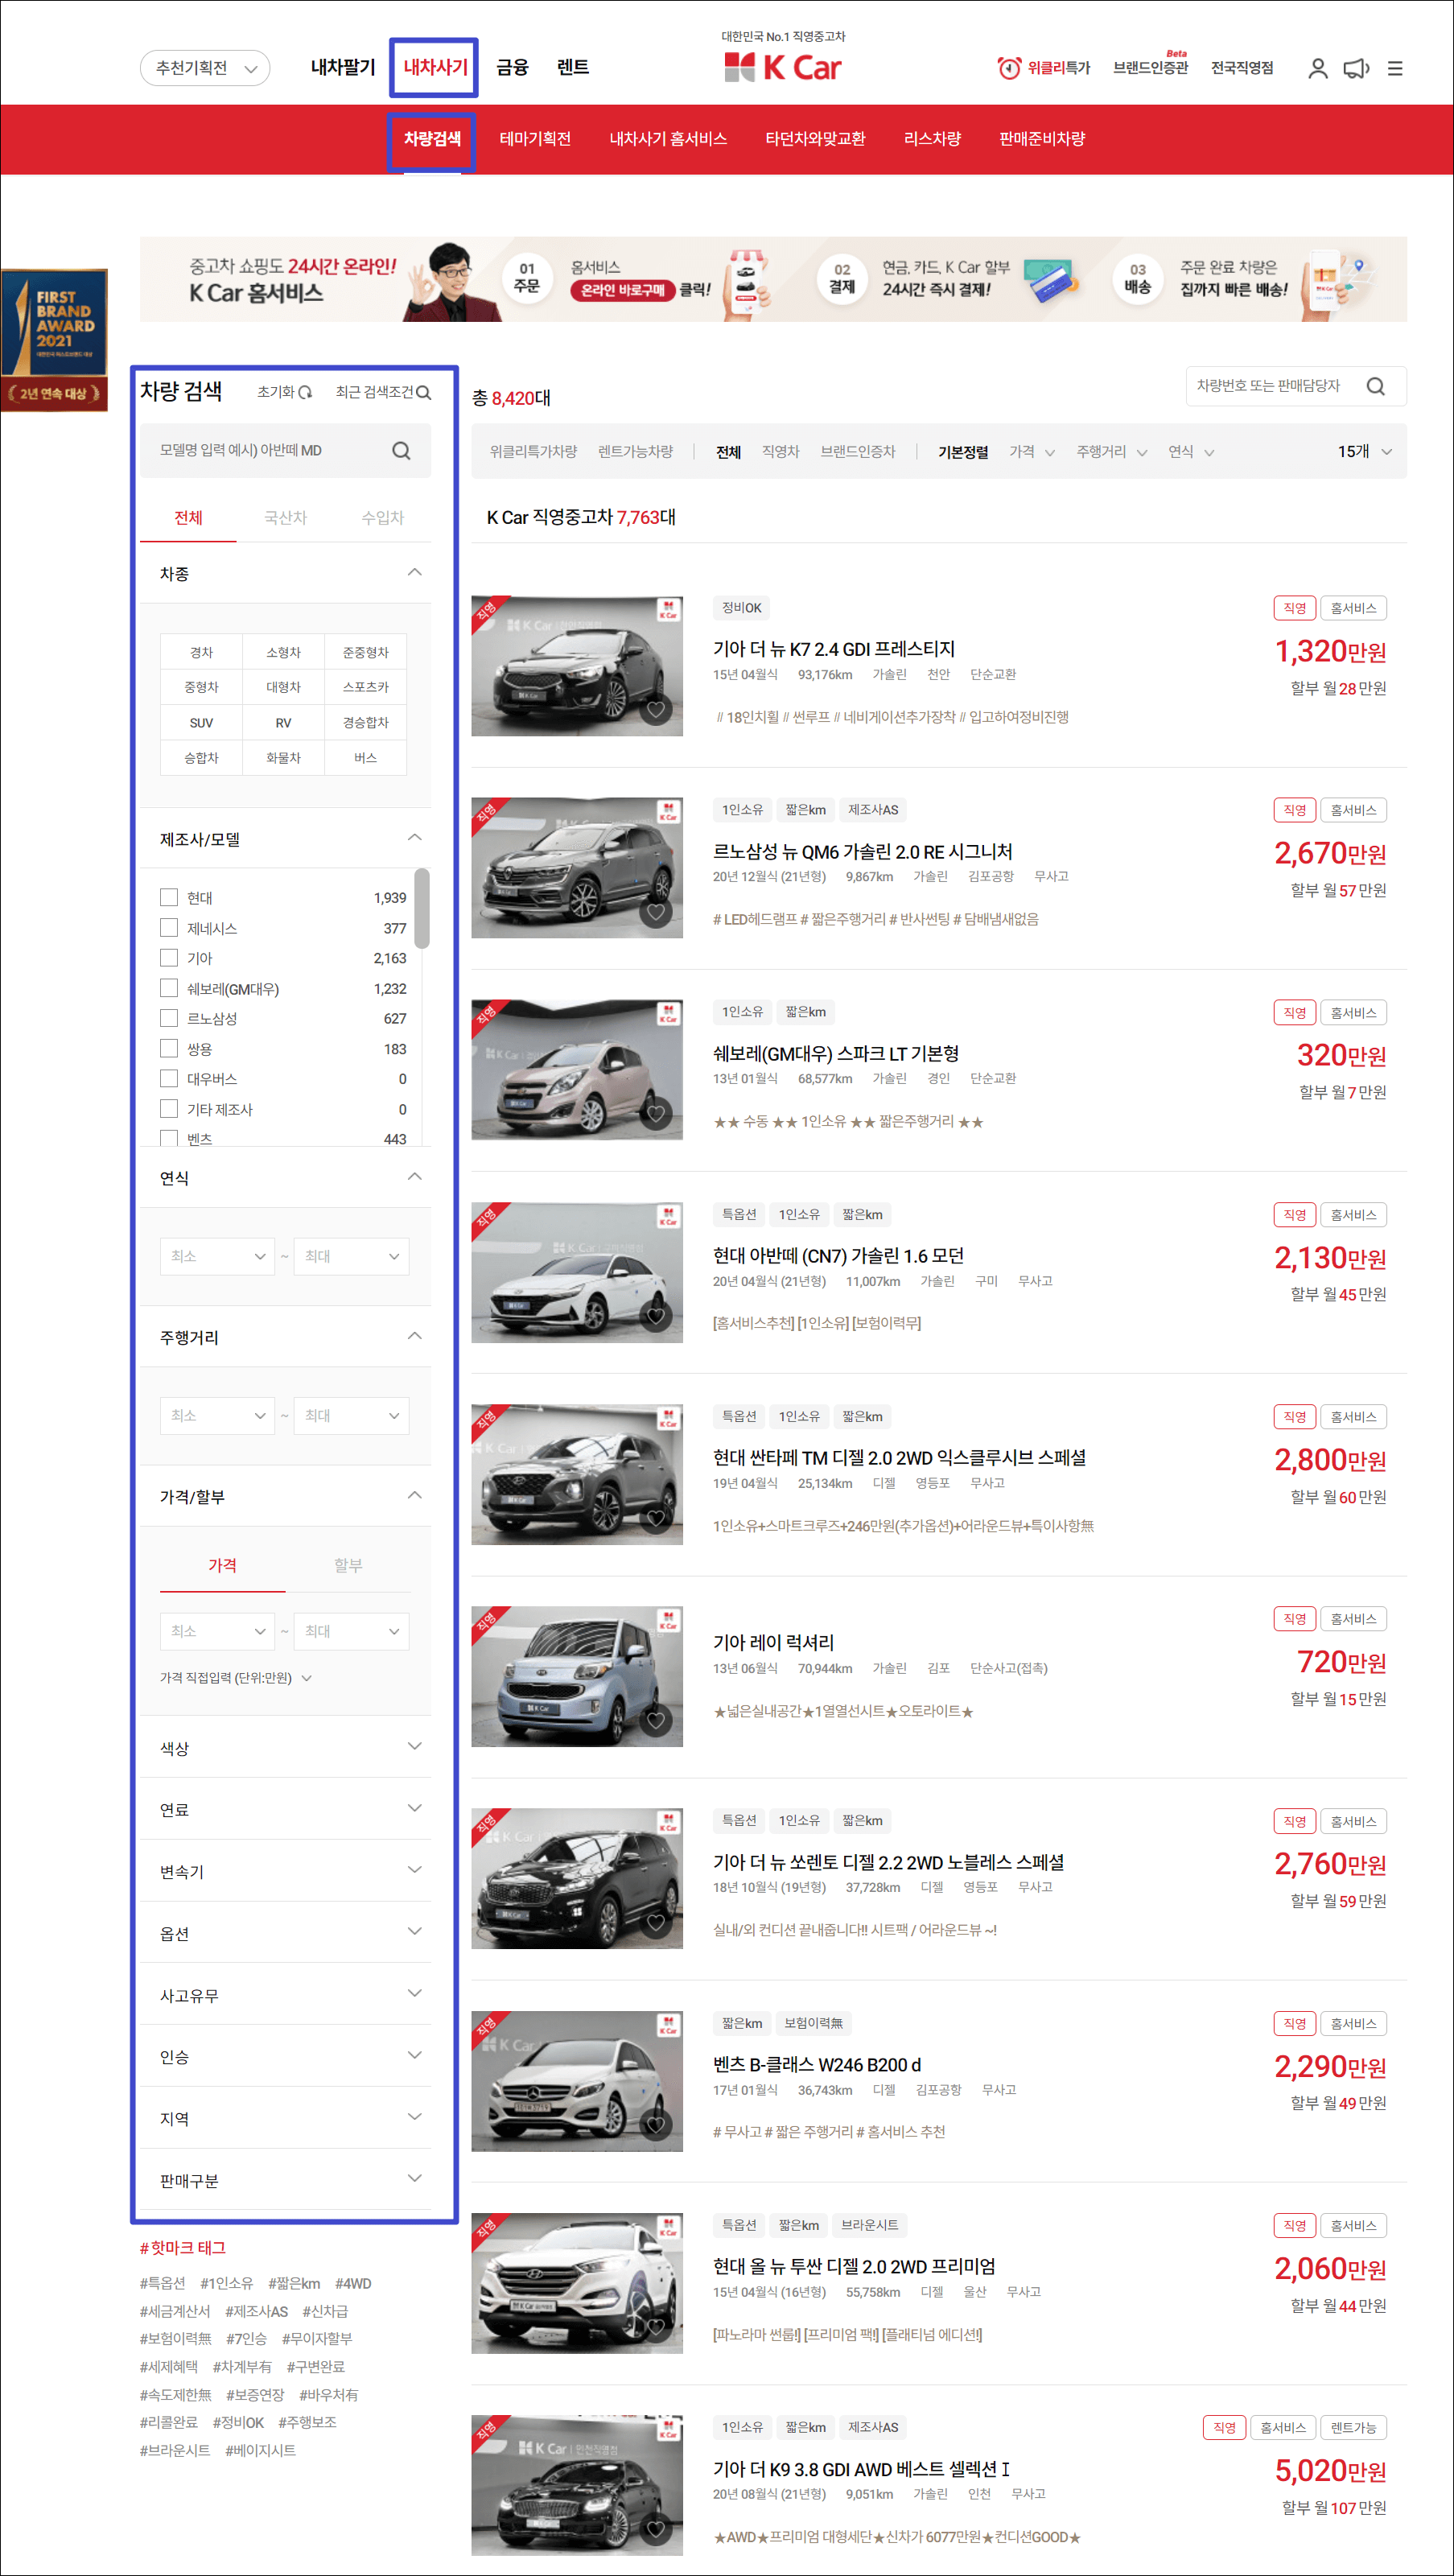Open the 주행거리 최대 dropdown

351,1415
